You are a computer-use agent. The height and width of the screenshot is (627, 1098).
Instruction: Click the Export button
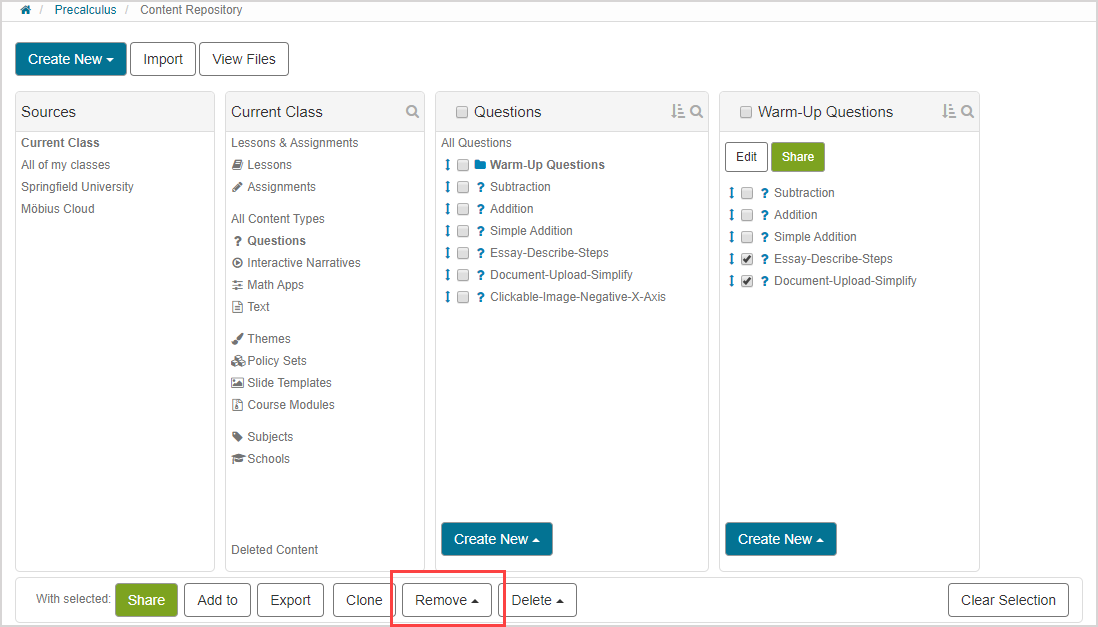coord(291,600)
